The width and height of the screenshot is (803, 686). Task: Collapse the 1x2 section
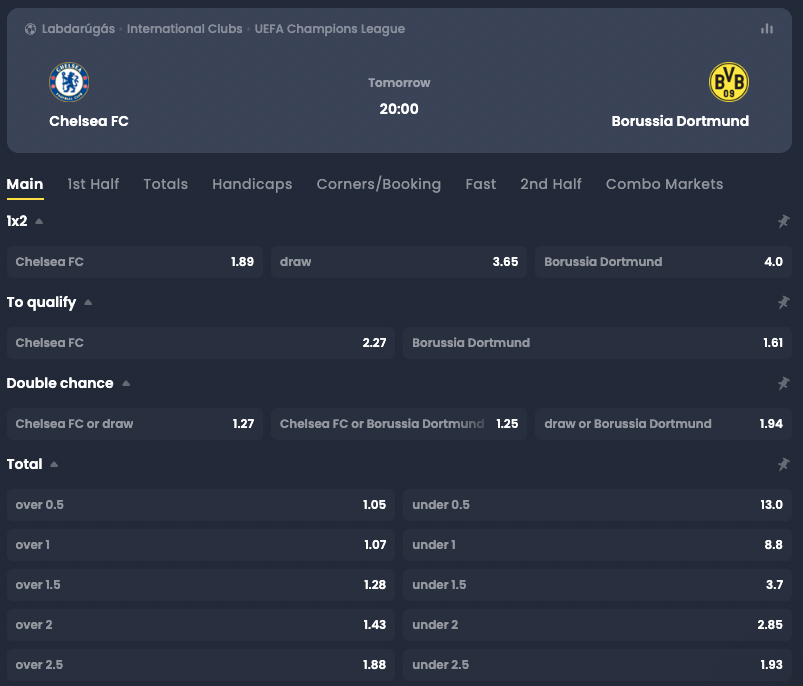(x=39, y=221)
